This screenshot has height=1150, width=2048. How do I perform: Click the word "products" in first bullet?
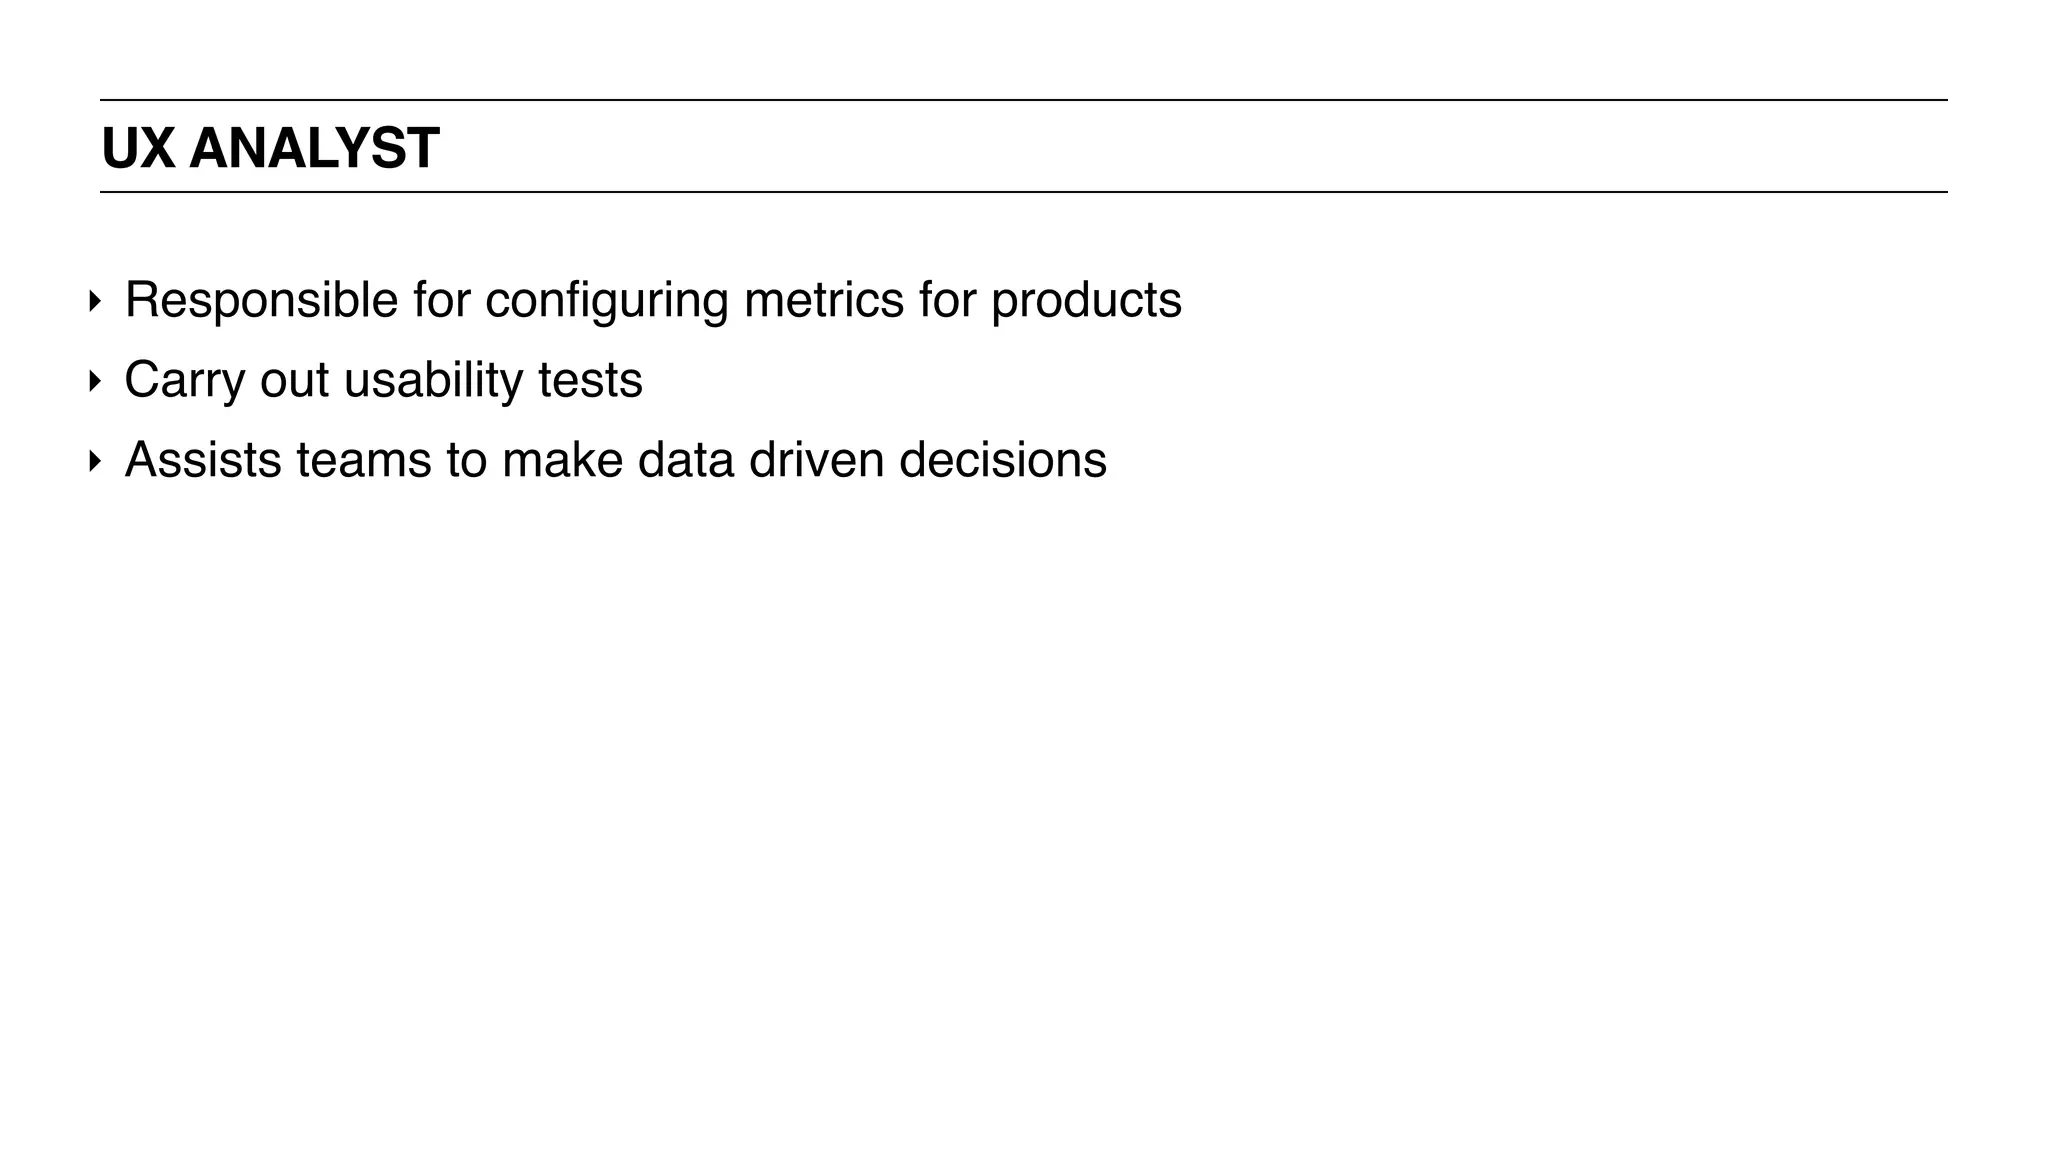click(x=1086, y=300)
